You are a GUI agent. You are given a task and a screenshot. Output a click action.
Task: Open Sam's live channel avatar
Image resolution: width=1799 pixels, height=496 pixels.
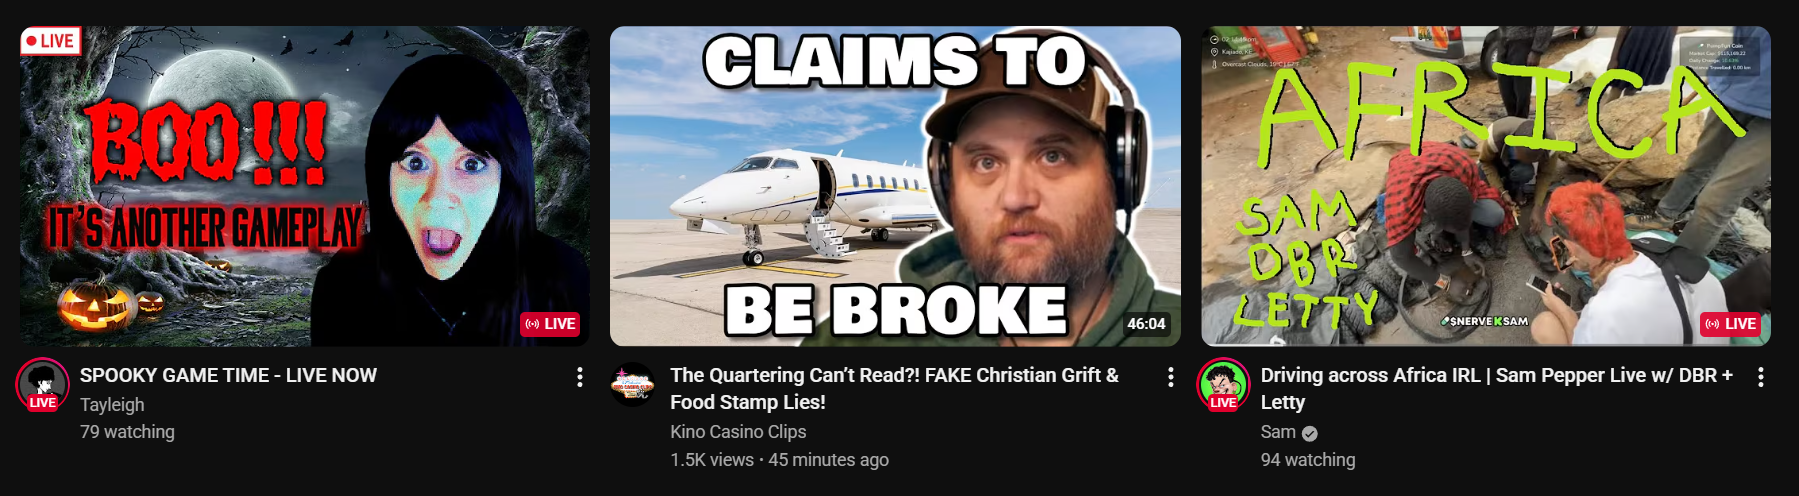pyautogui.click(x=1224, y=384)
